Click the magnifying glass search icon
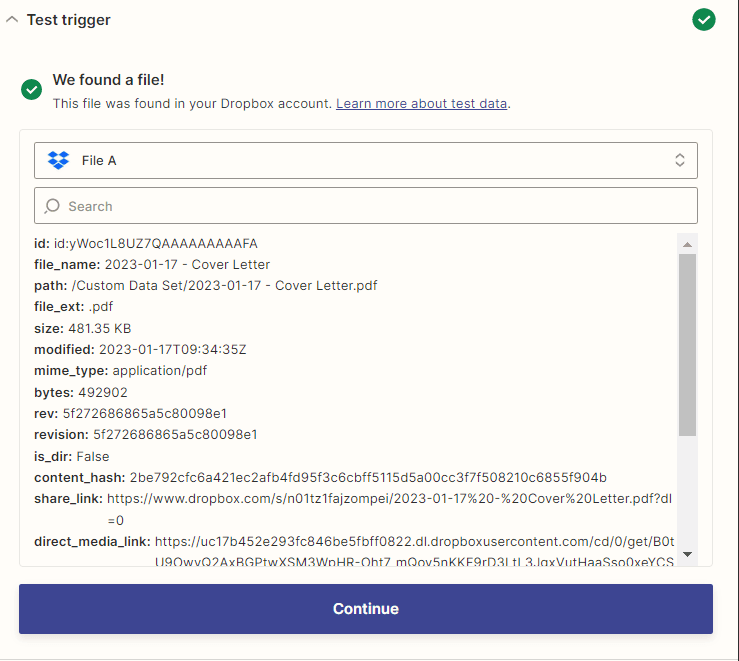This screenshot has width=739, height=661. coord(53,206)
